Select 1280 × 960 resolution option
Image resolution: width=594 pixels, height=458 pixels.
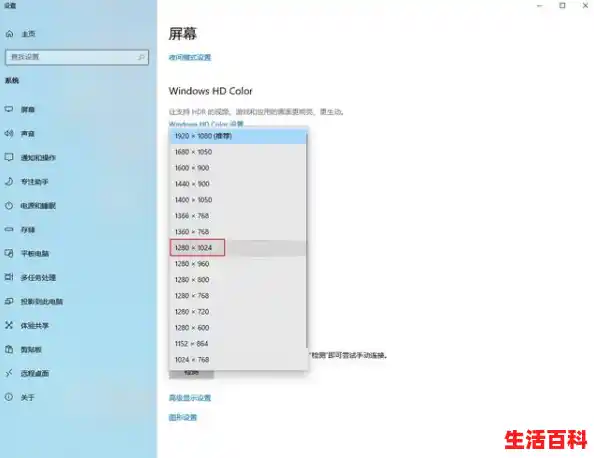(238, 264)
